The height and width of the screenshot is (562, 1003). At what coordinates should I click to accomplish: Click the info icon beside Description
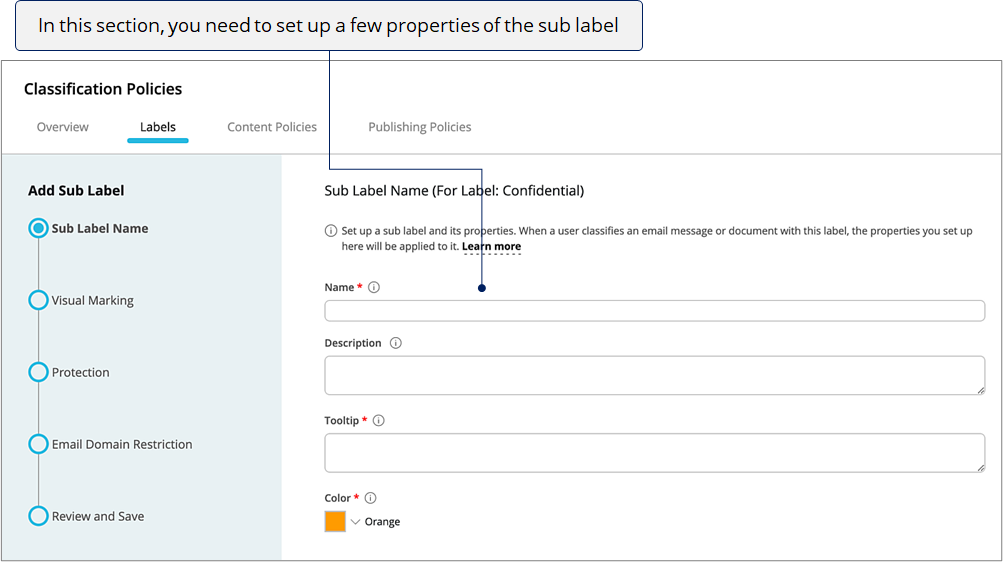(396, 343)
